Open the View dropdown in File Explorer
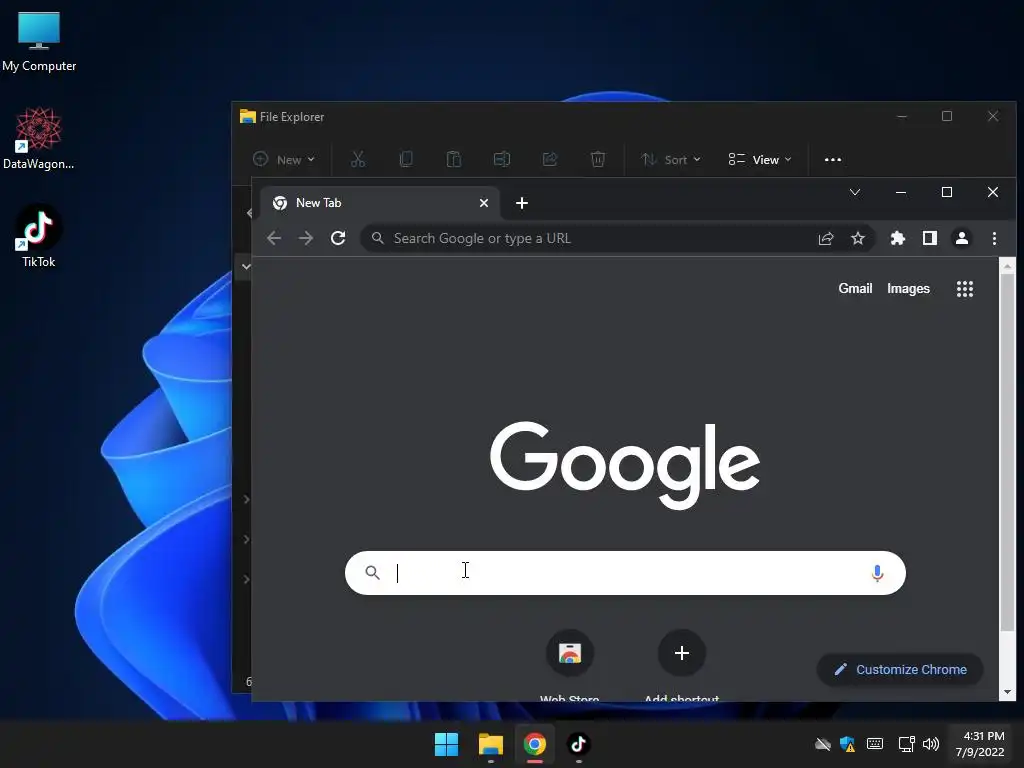This screenshot has height=768, width=1024. [760, 159]
